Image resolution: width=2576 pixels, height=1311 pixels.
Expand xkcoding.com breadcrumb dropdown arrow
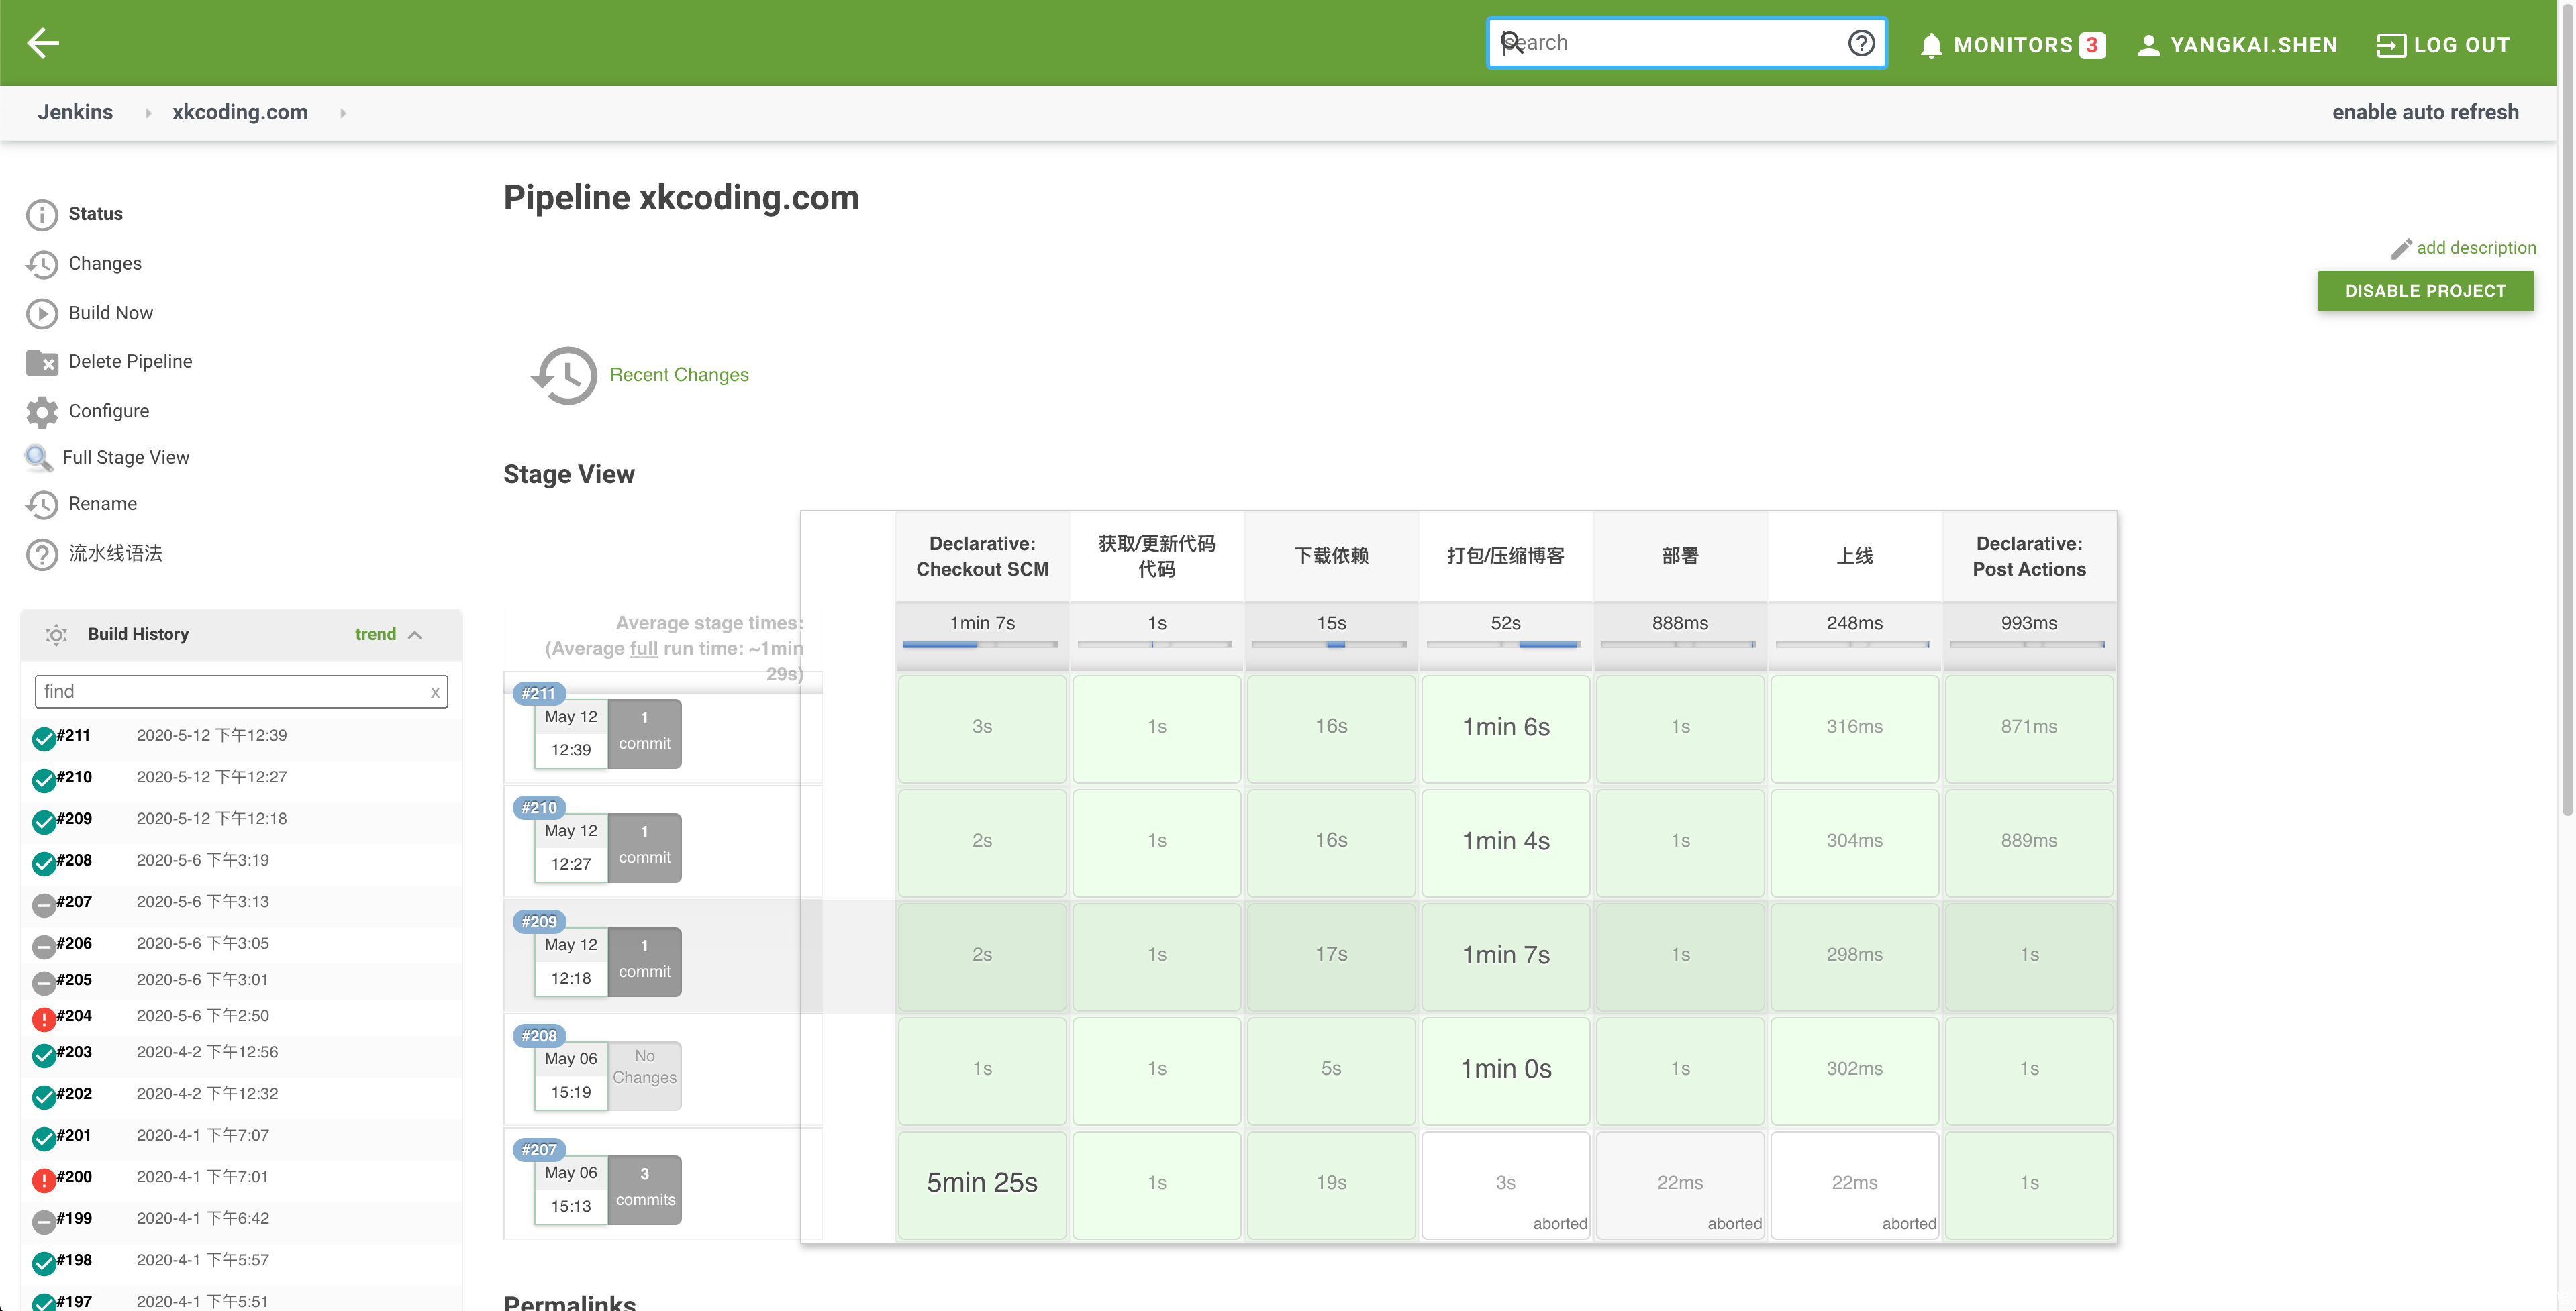point(343,113)
